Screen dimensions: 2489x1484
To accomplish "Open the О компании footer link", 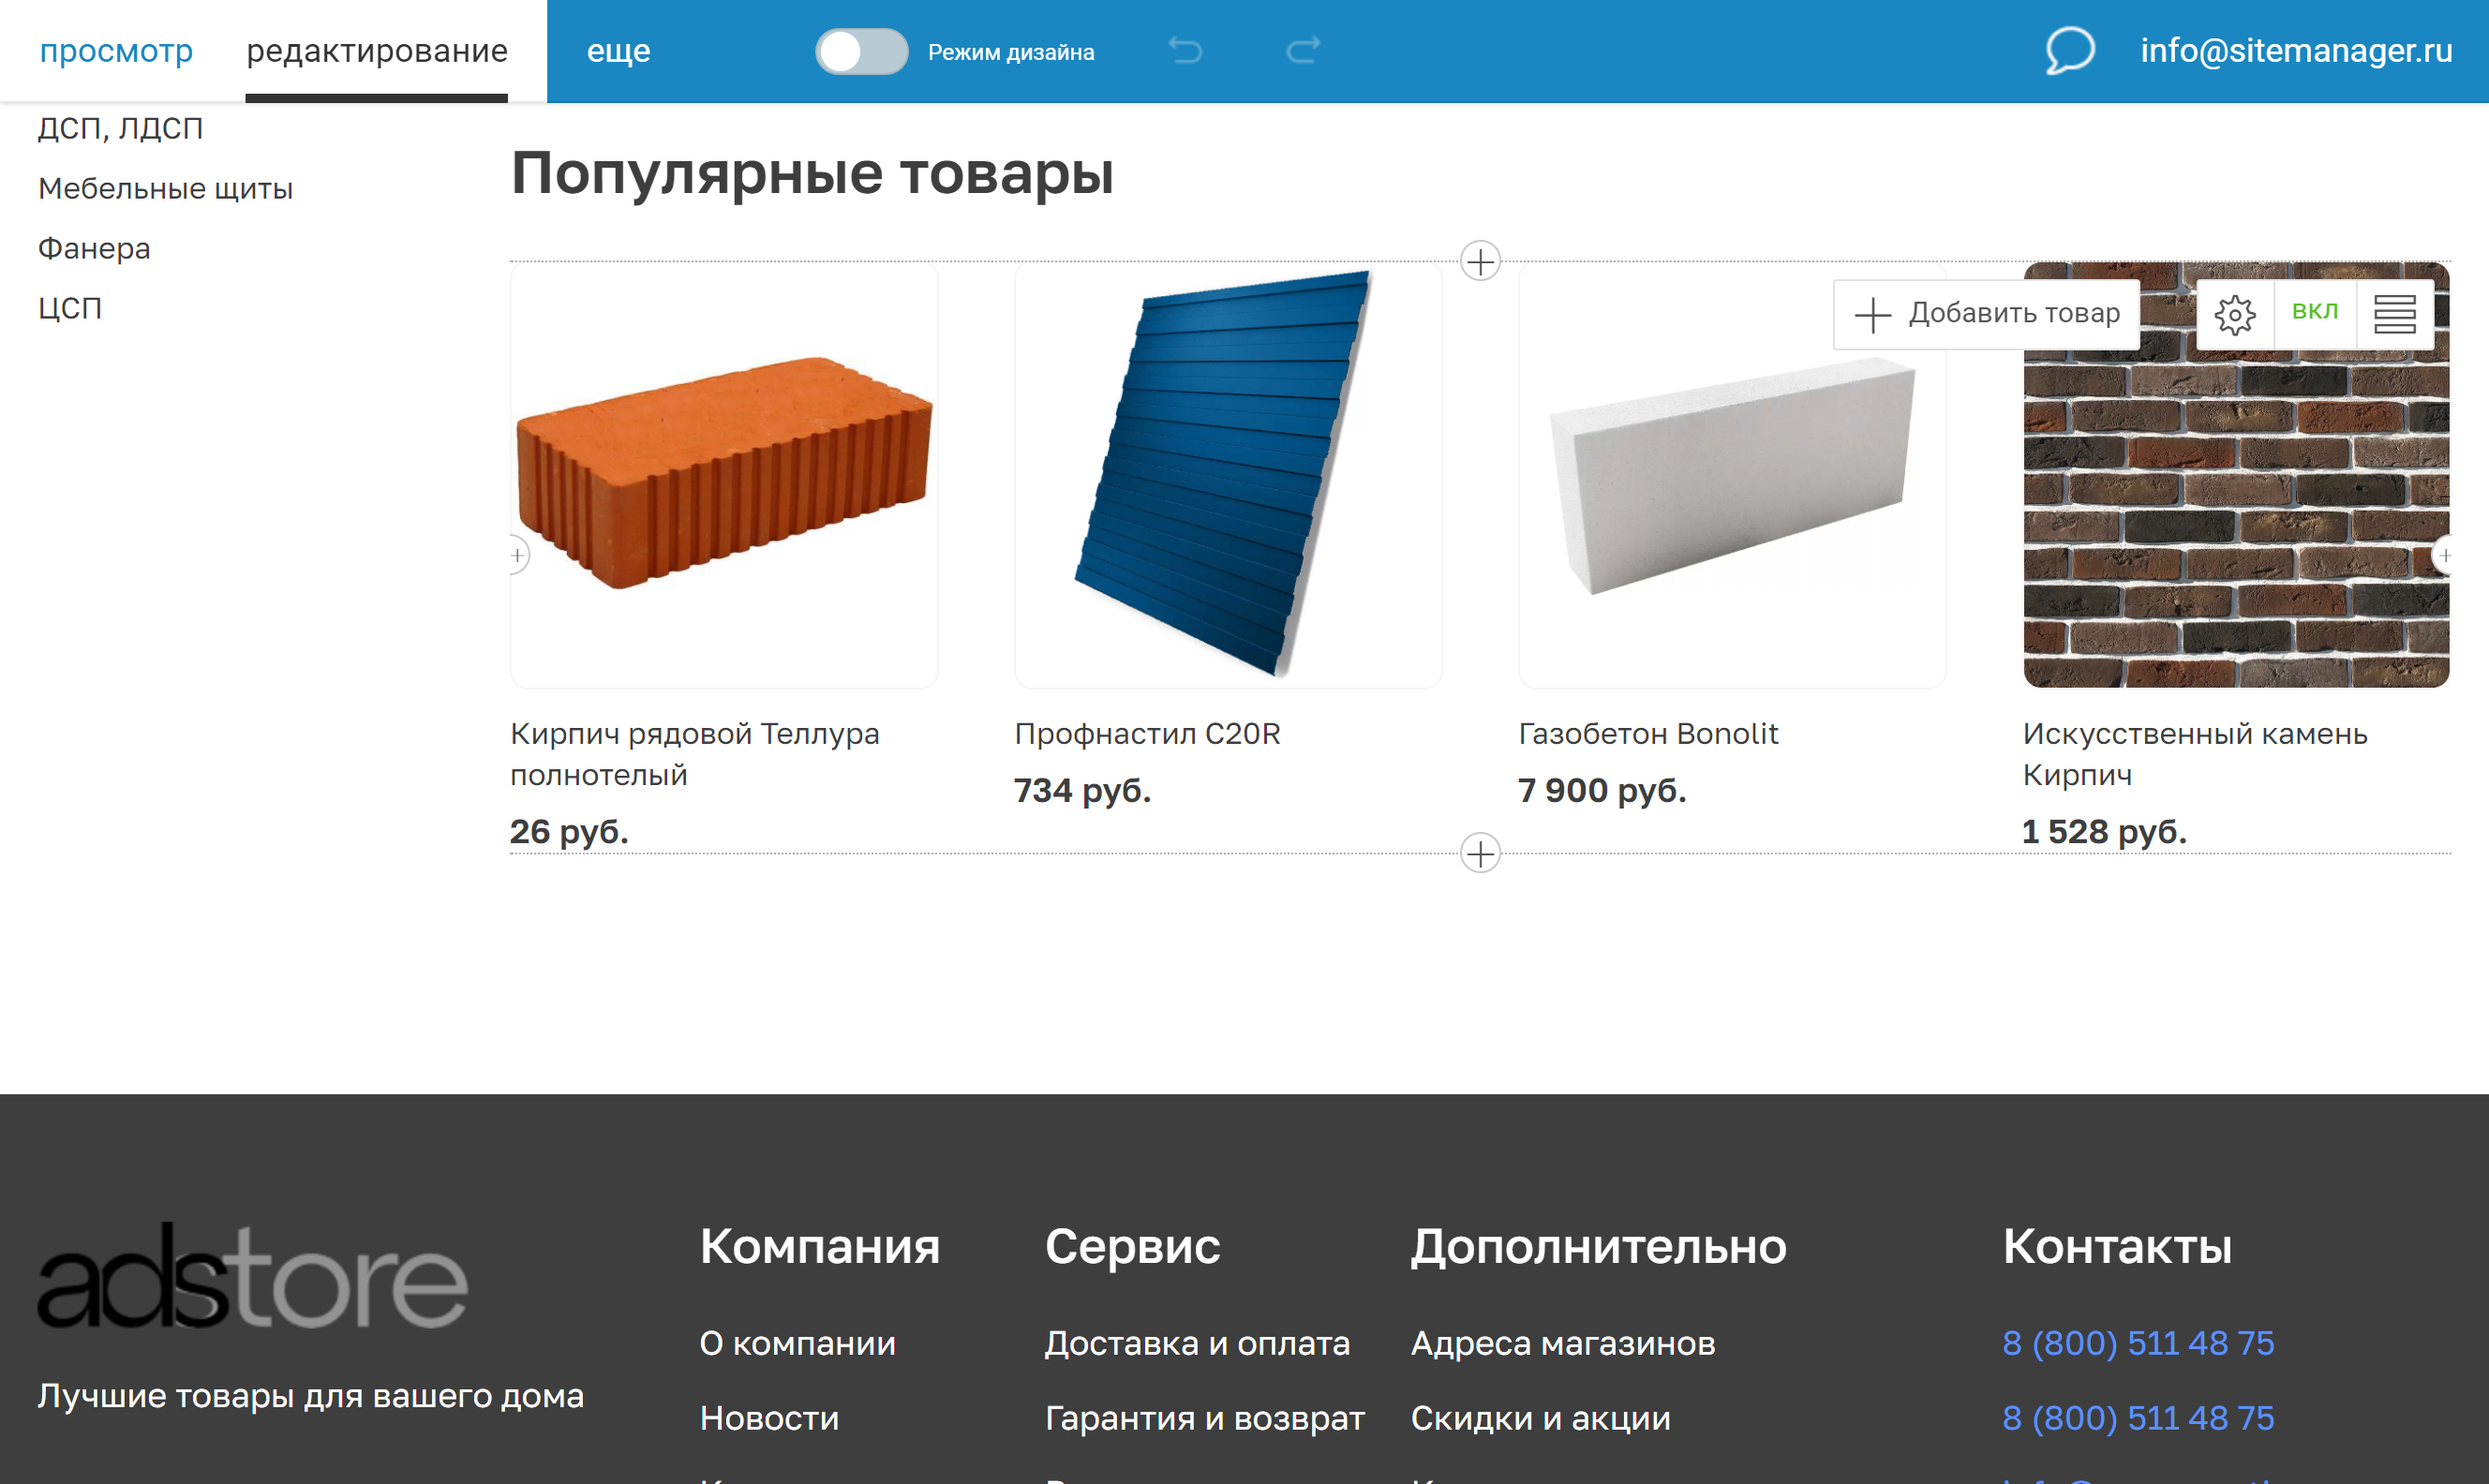I will tap(797, 1343).
